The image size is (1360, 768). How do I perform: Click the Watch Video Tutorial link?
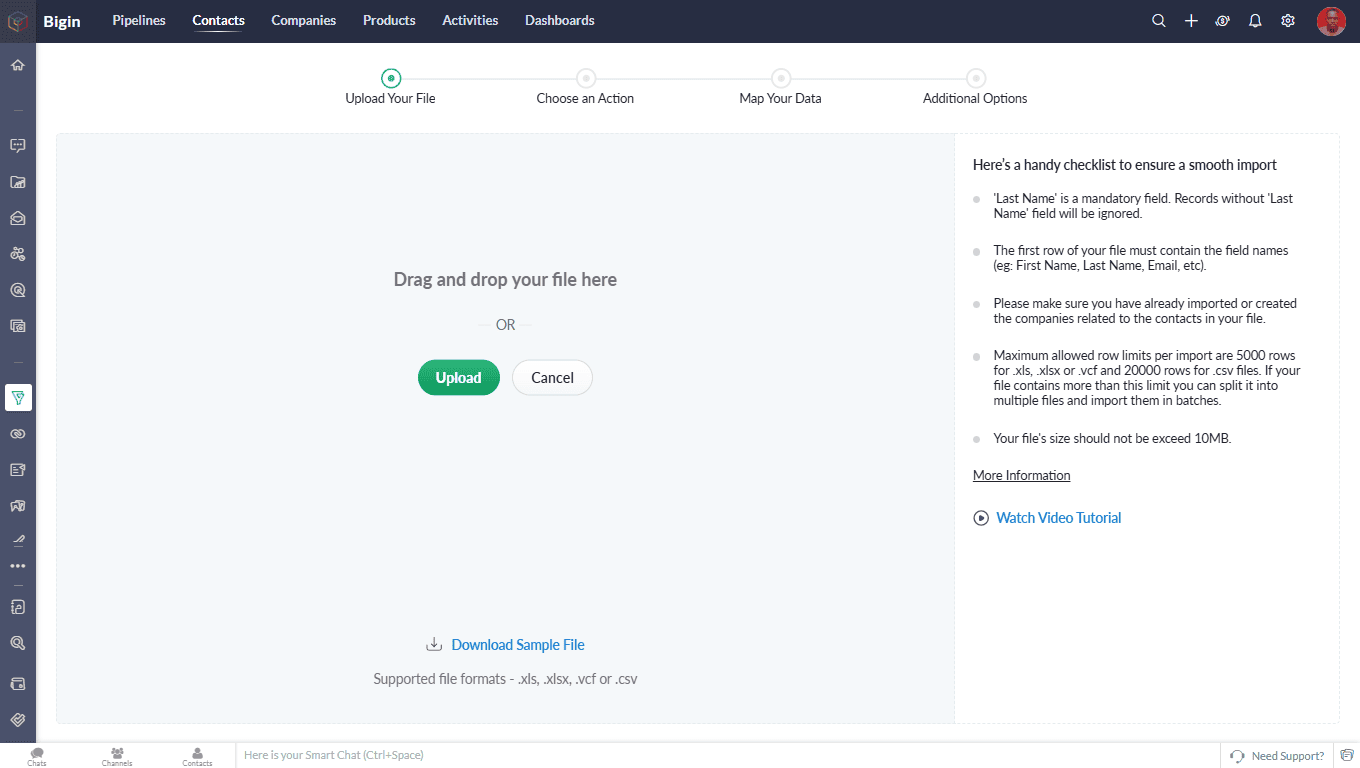[1059, 518]
